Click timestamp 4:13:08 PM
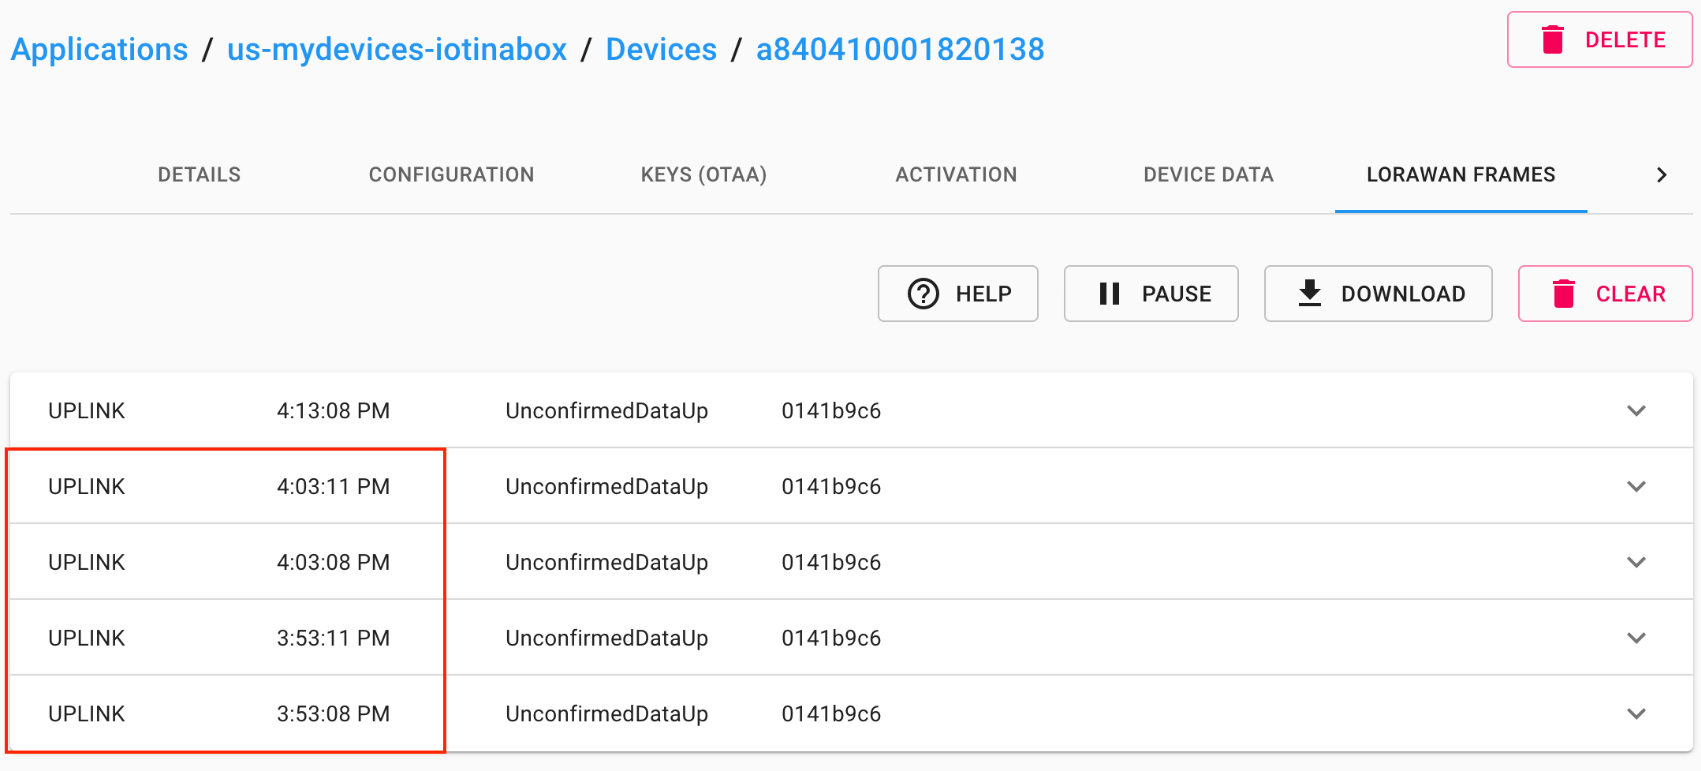Screen dimensions: 1701x771 [333, 411]
